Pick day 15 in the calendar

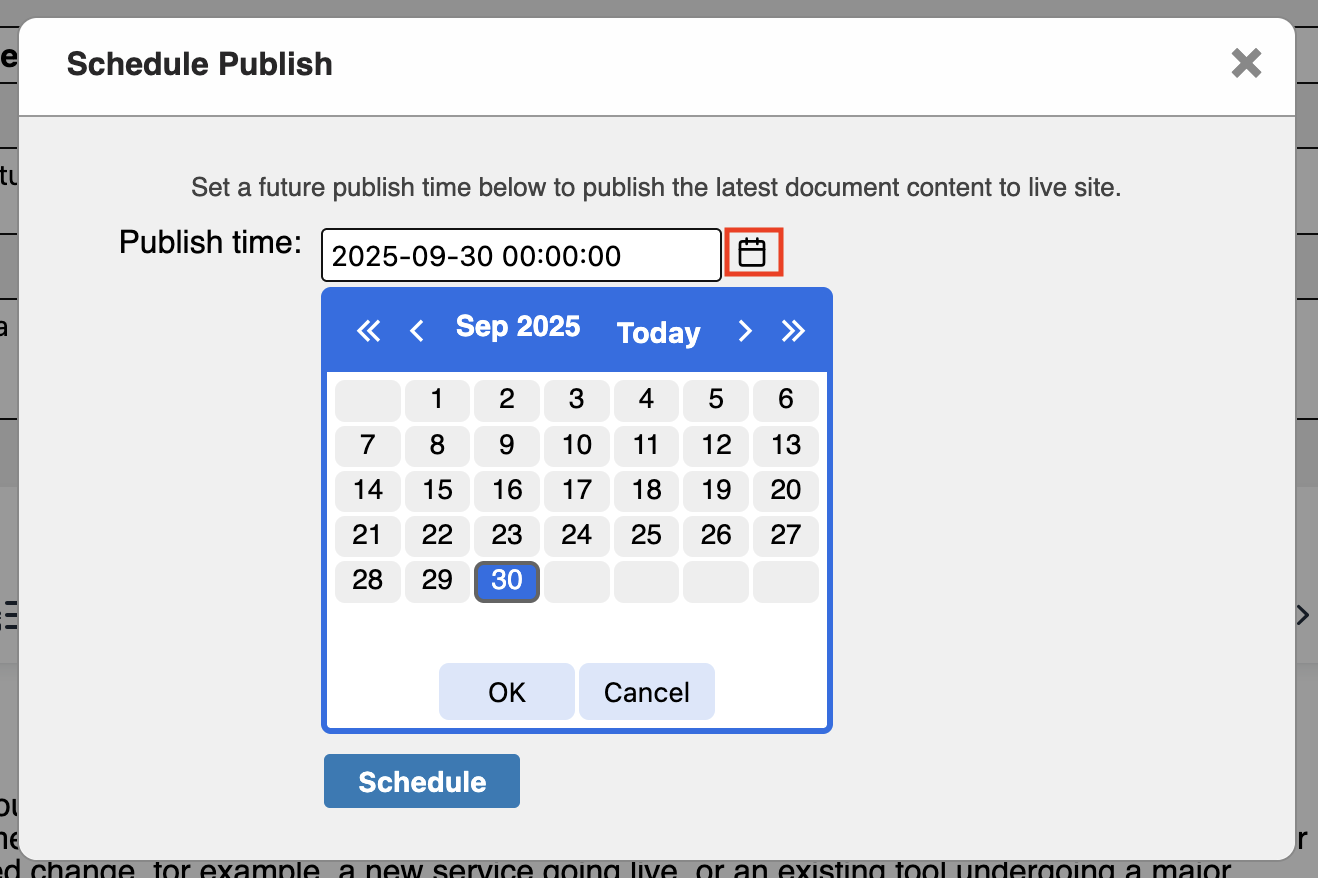click(437, 490)
